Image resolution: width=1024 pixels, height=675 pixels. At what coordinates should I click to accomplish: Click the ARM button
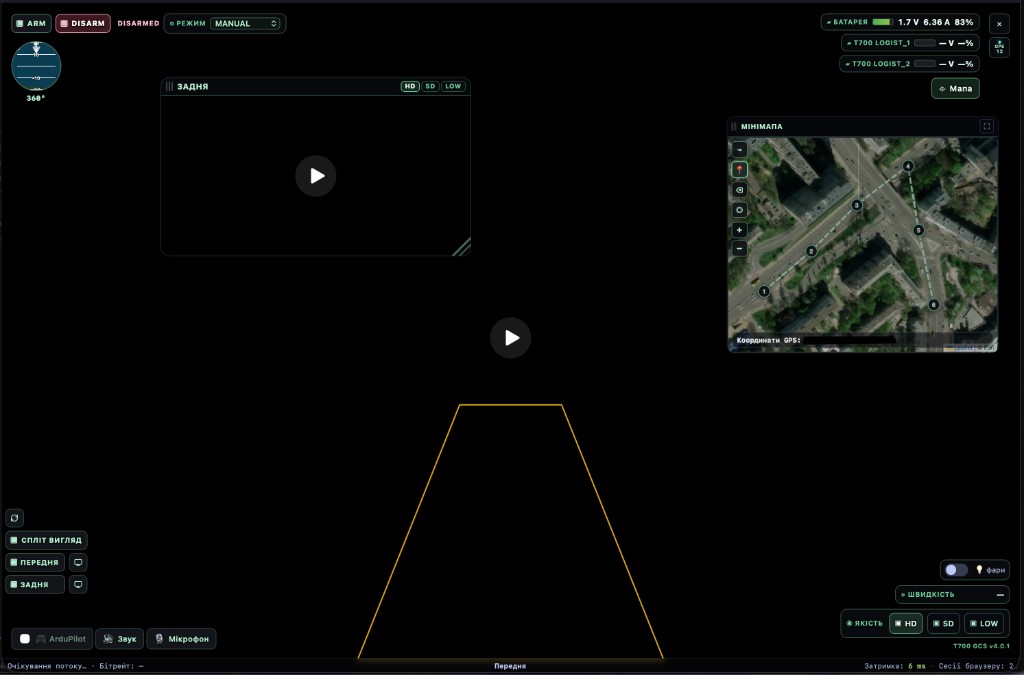(31, 24)
